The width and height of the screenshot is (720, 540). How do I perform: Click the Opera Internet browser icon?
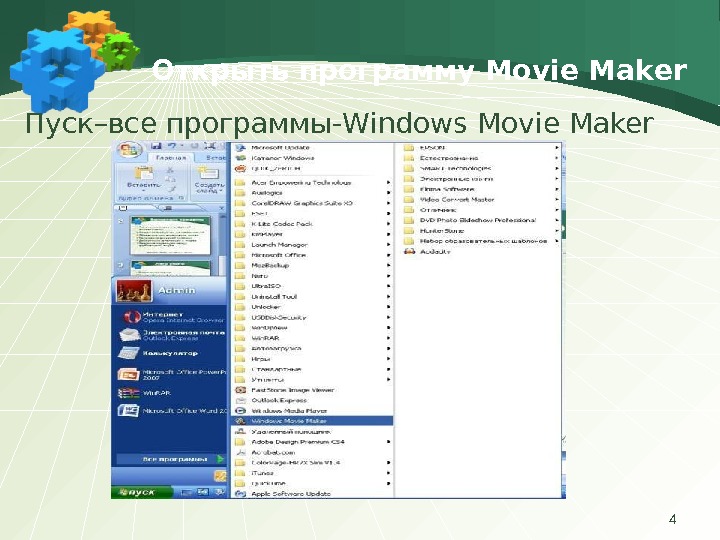tap(132, 317)
